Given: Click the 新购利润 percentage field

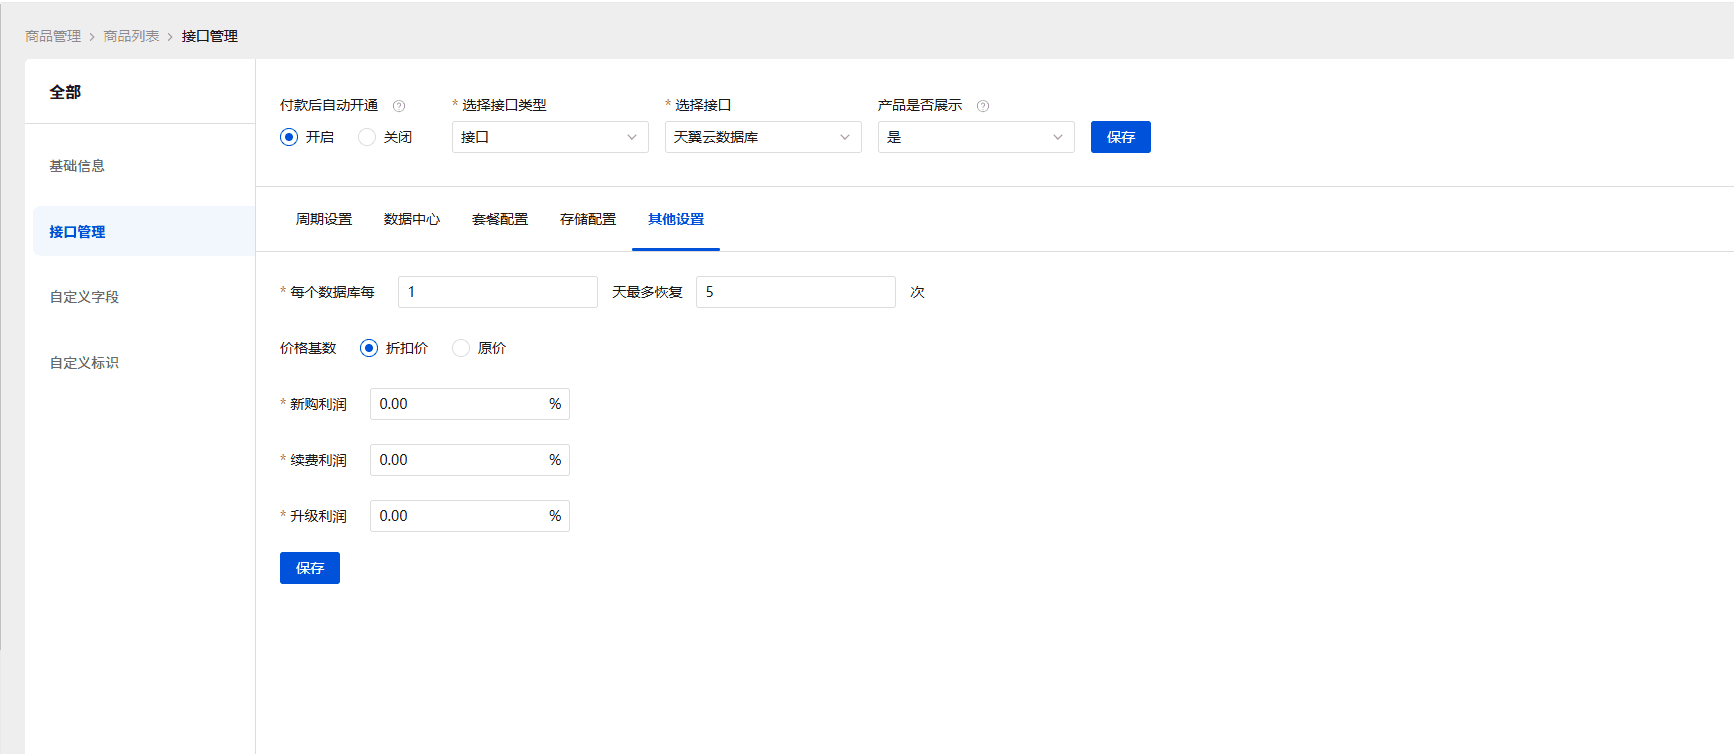Looking at the screenshot, I should click(470, 404).
